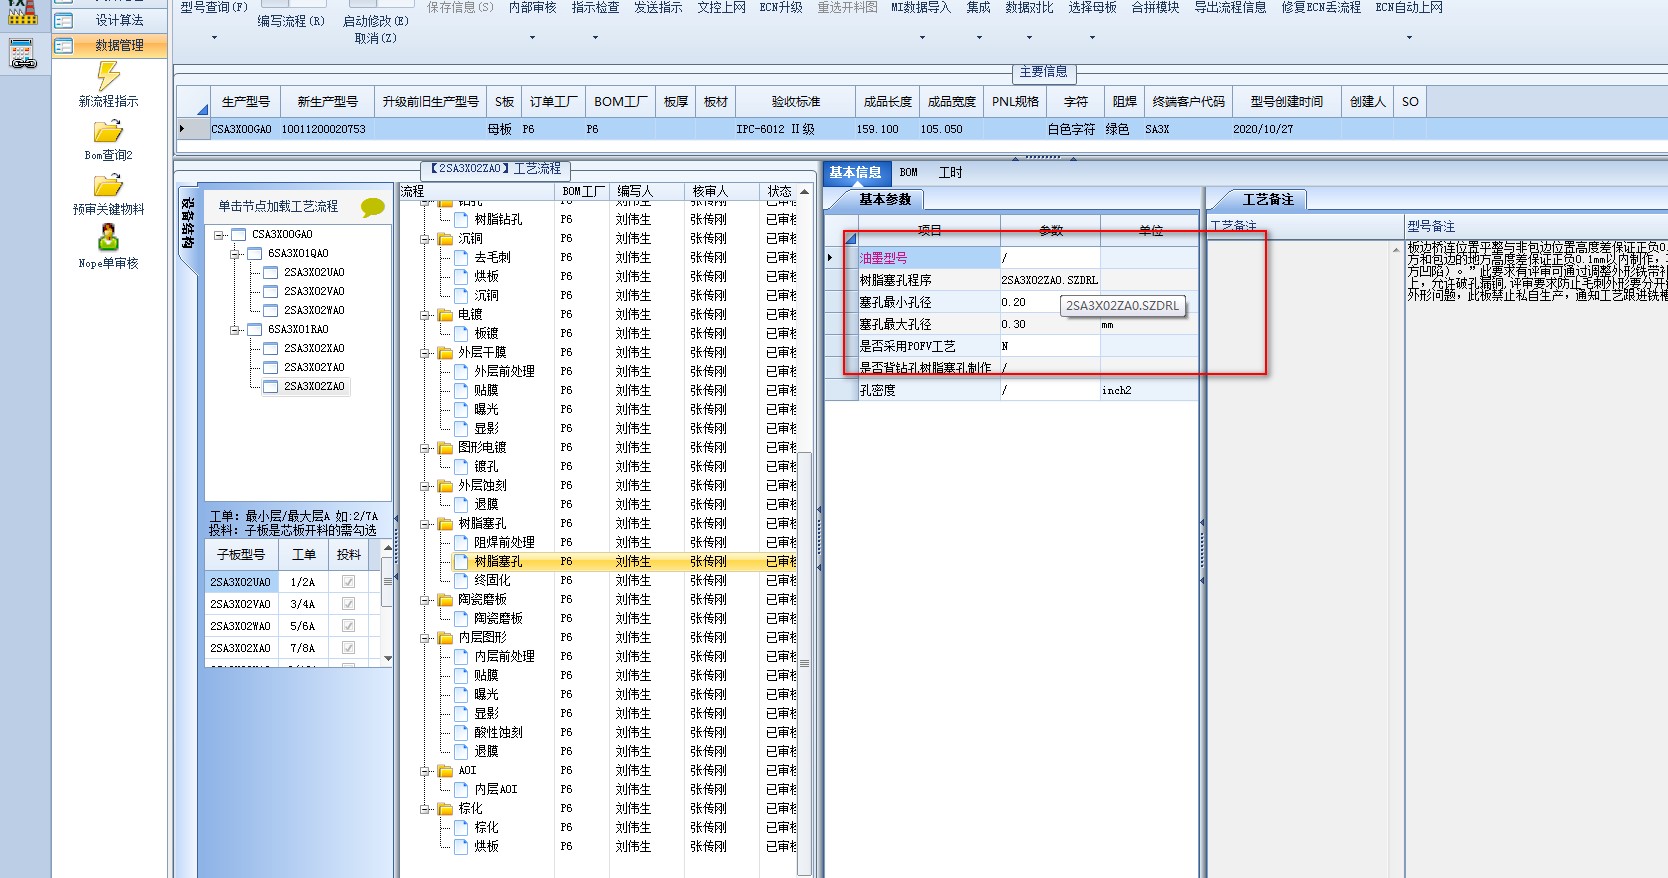The width and height of the screenshot is (1668, 878).
Task: Open the 型号查询(F) dropdown arrow
Action: 214,38
